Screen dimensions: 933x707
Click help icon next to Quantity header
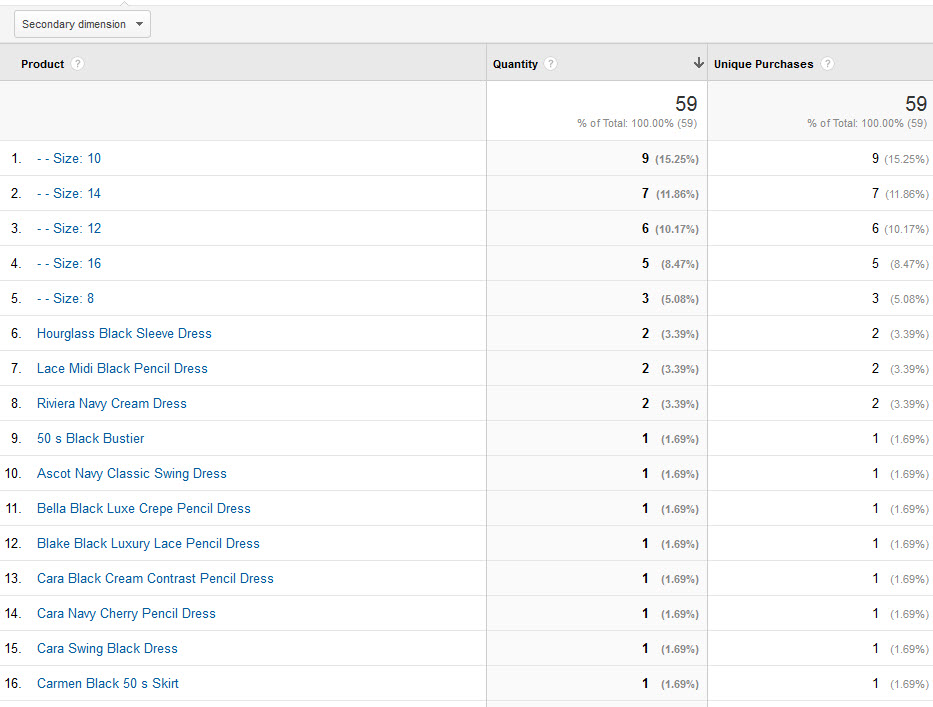coord(551,64)
